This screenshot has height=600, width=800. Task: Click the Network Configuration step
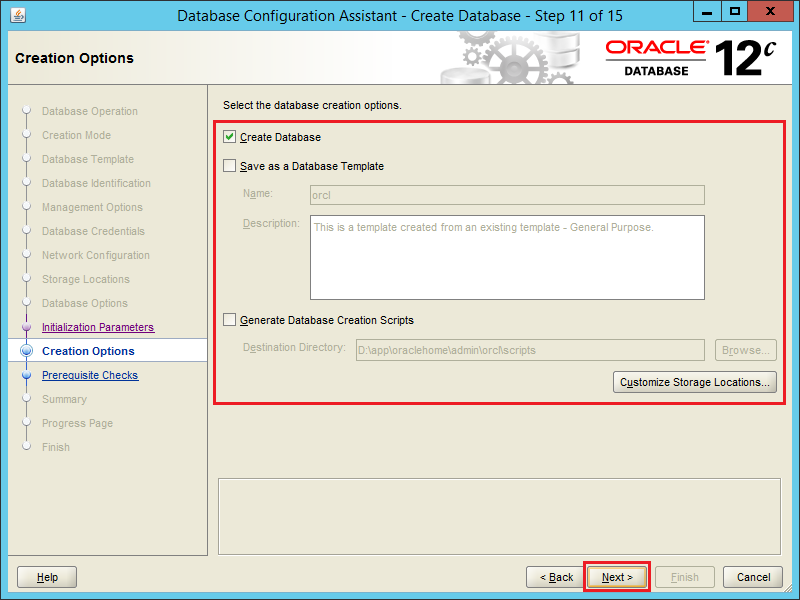pos(96,255)
